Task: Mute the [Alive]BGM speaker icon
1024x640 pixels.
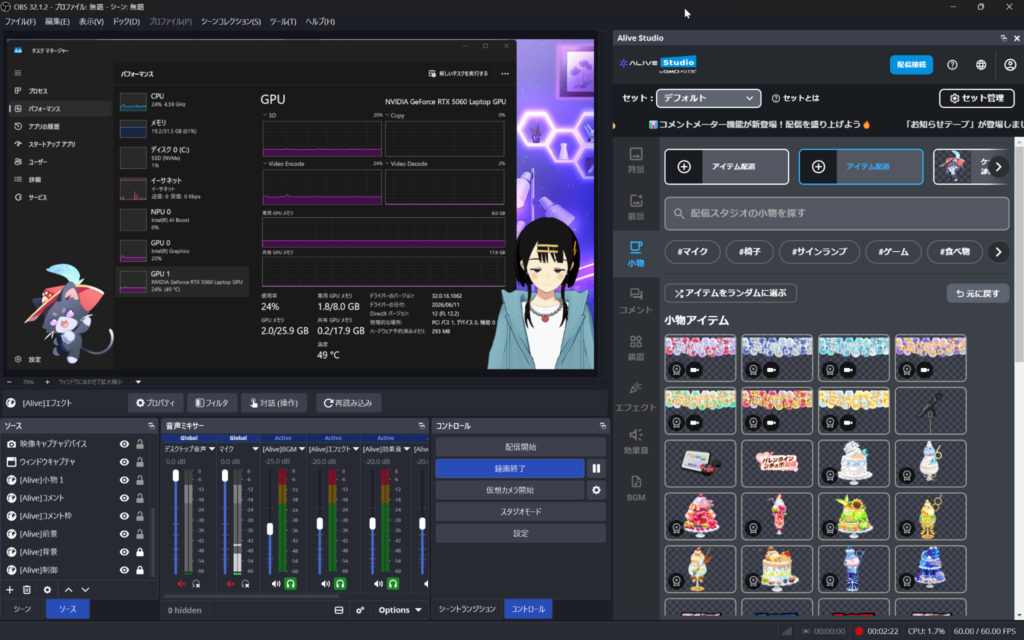Action: click(276, 584)
